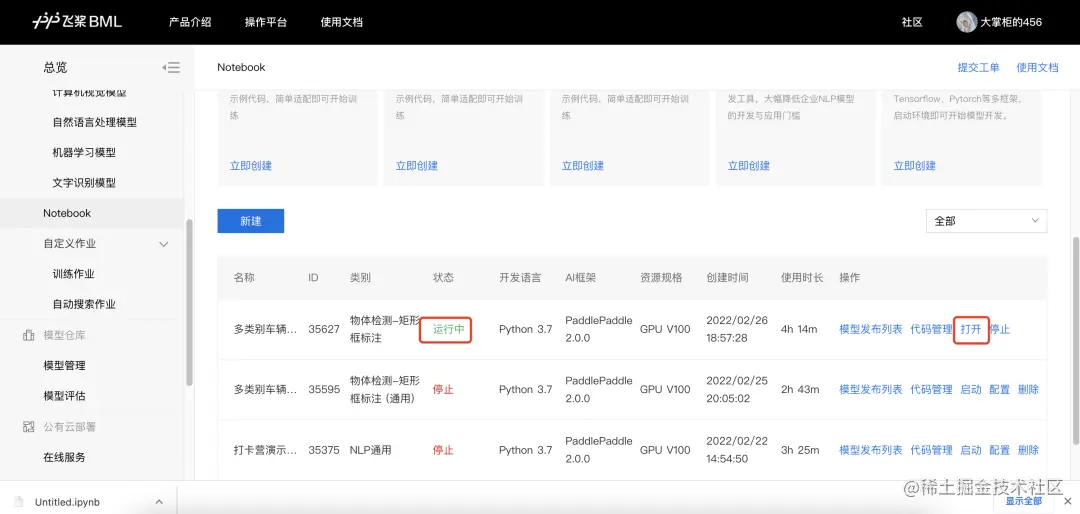This screenshot has height=514, width=1080.
Task: Open 产品介绍 in the top navigation
Action: click(x=189, y=22)
